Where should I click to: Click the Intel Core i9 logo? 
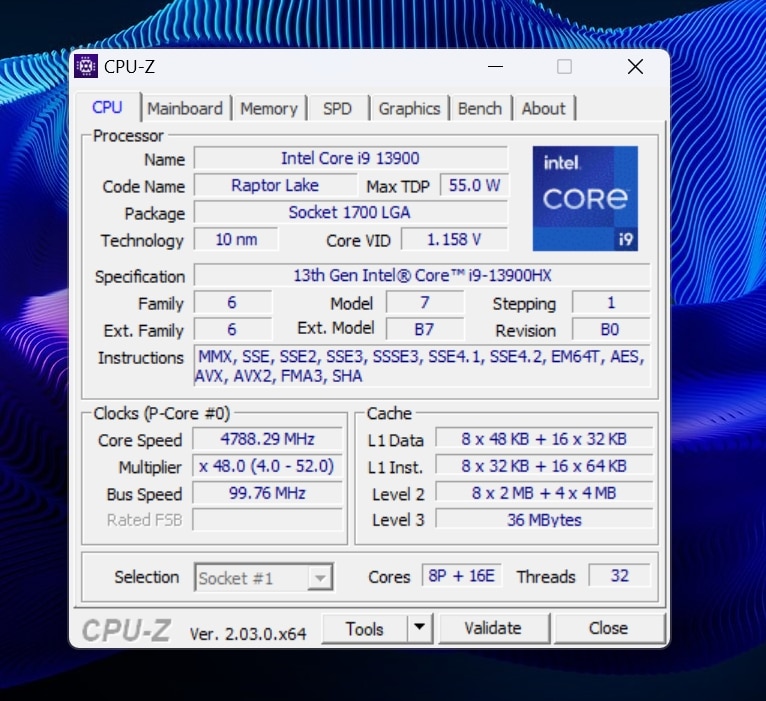[x=585, y=198]
